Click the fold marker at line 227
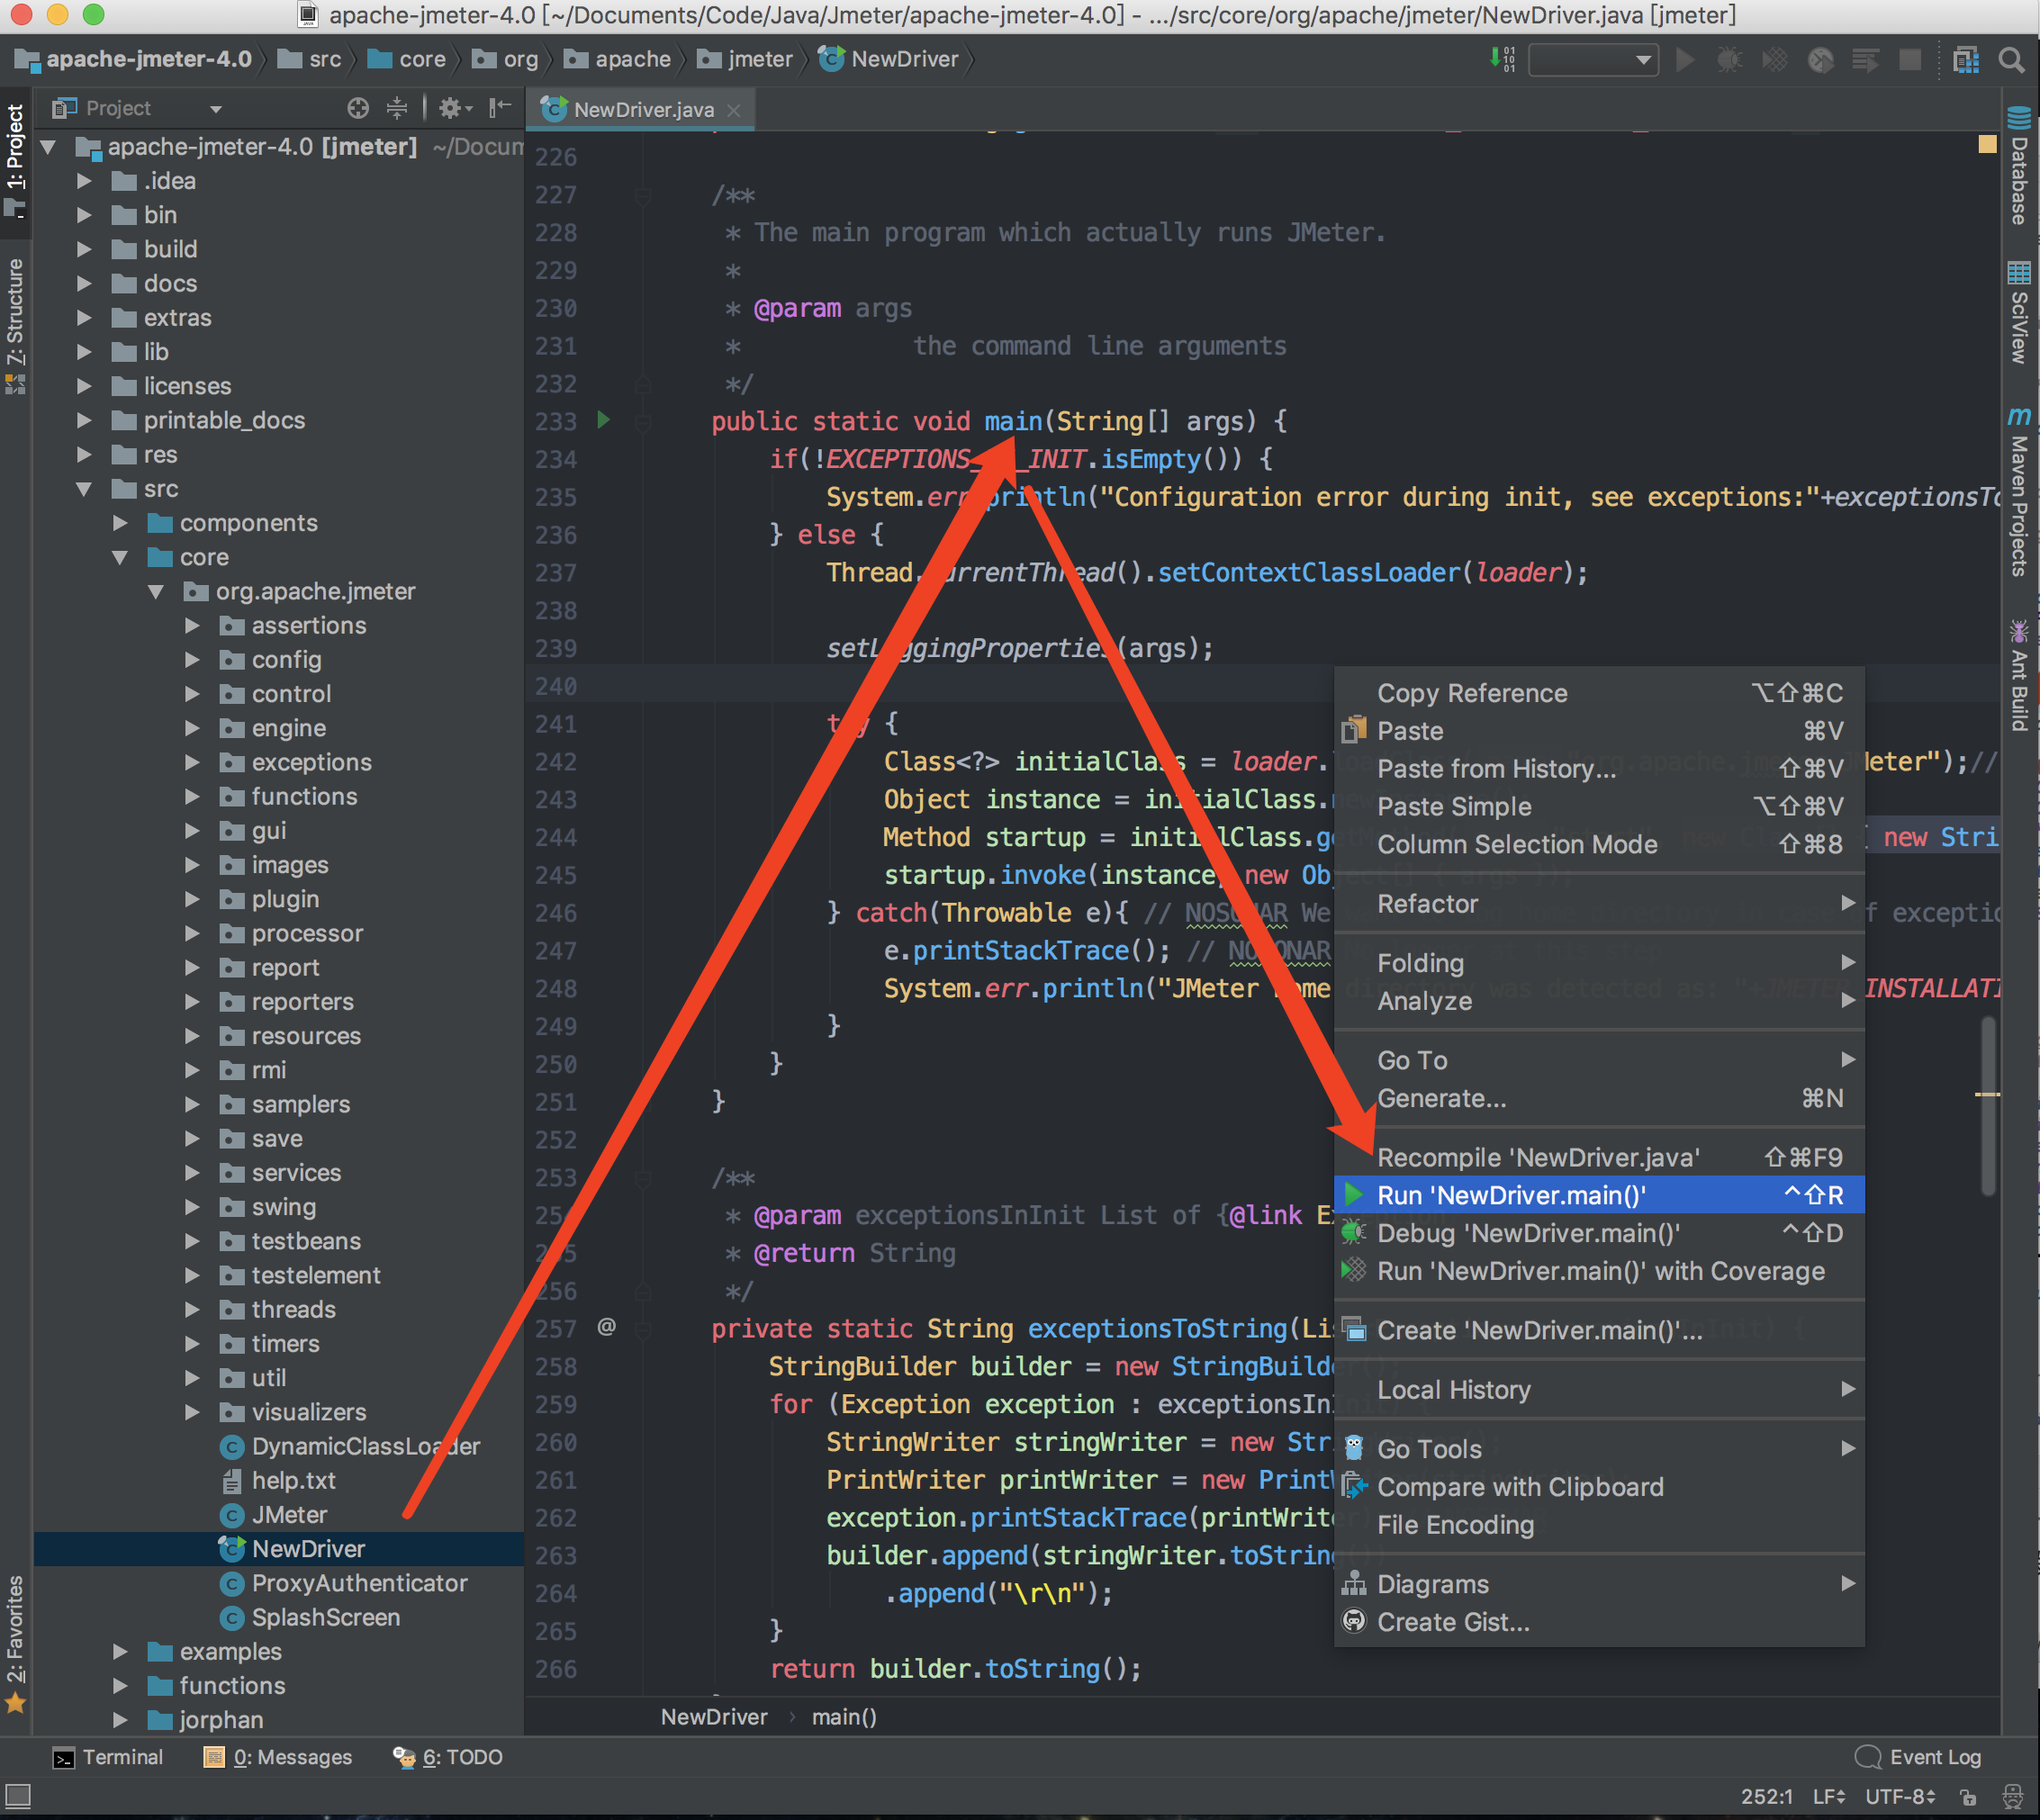The width and height of the screenshot is (2040, 1820). point(643,196)
